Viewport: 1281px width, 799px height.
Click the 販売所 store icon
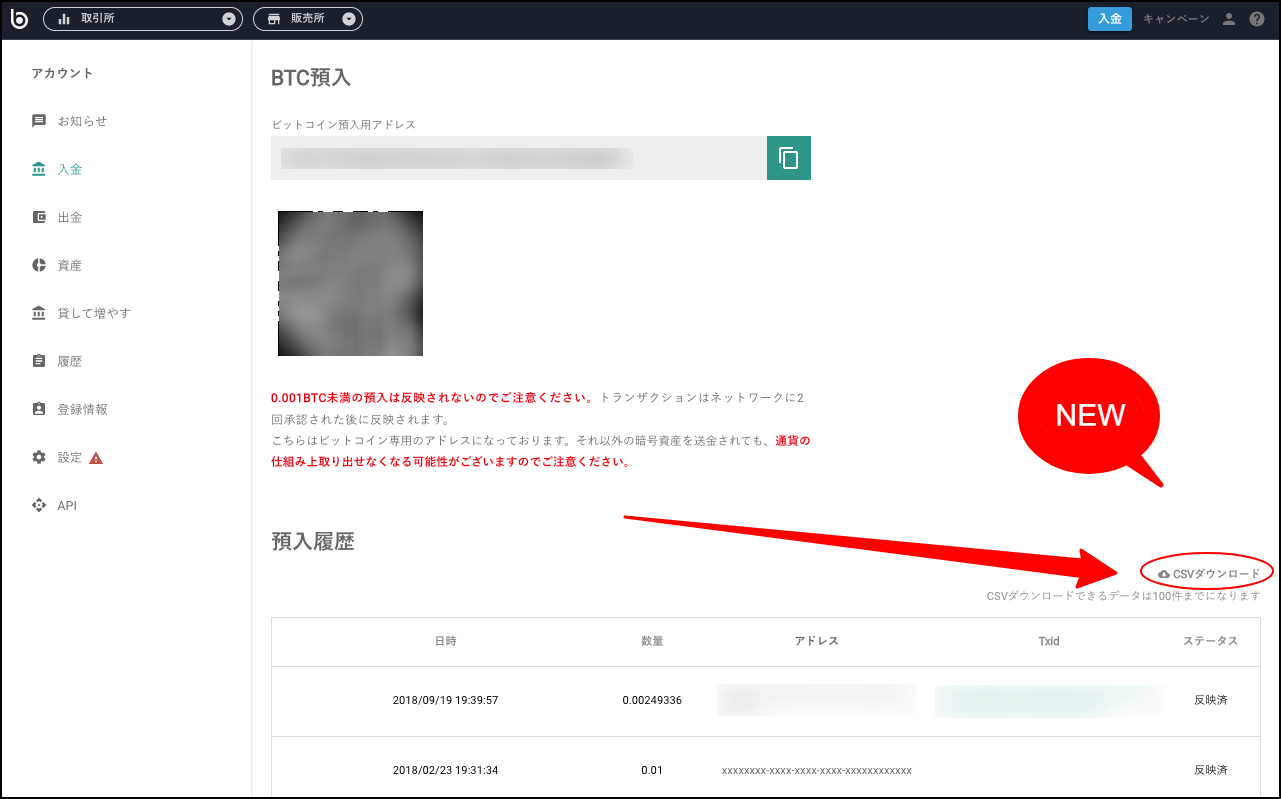click(x=274, y=19)
